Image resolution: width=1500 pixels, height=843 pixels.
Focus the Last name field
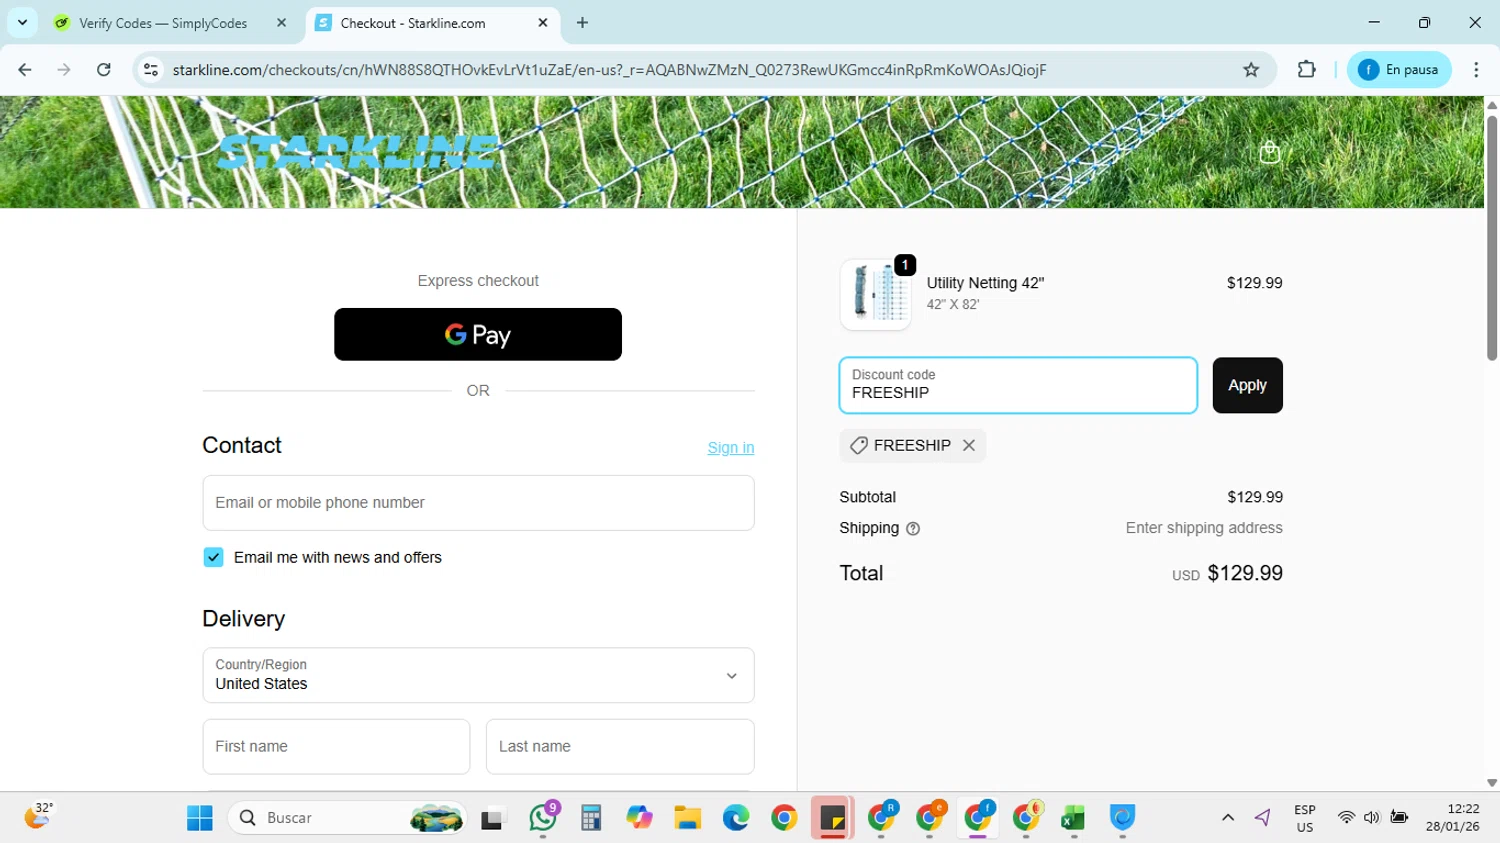(620, 746)
